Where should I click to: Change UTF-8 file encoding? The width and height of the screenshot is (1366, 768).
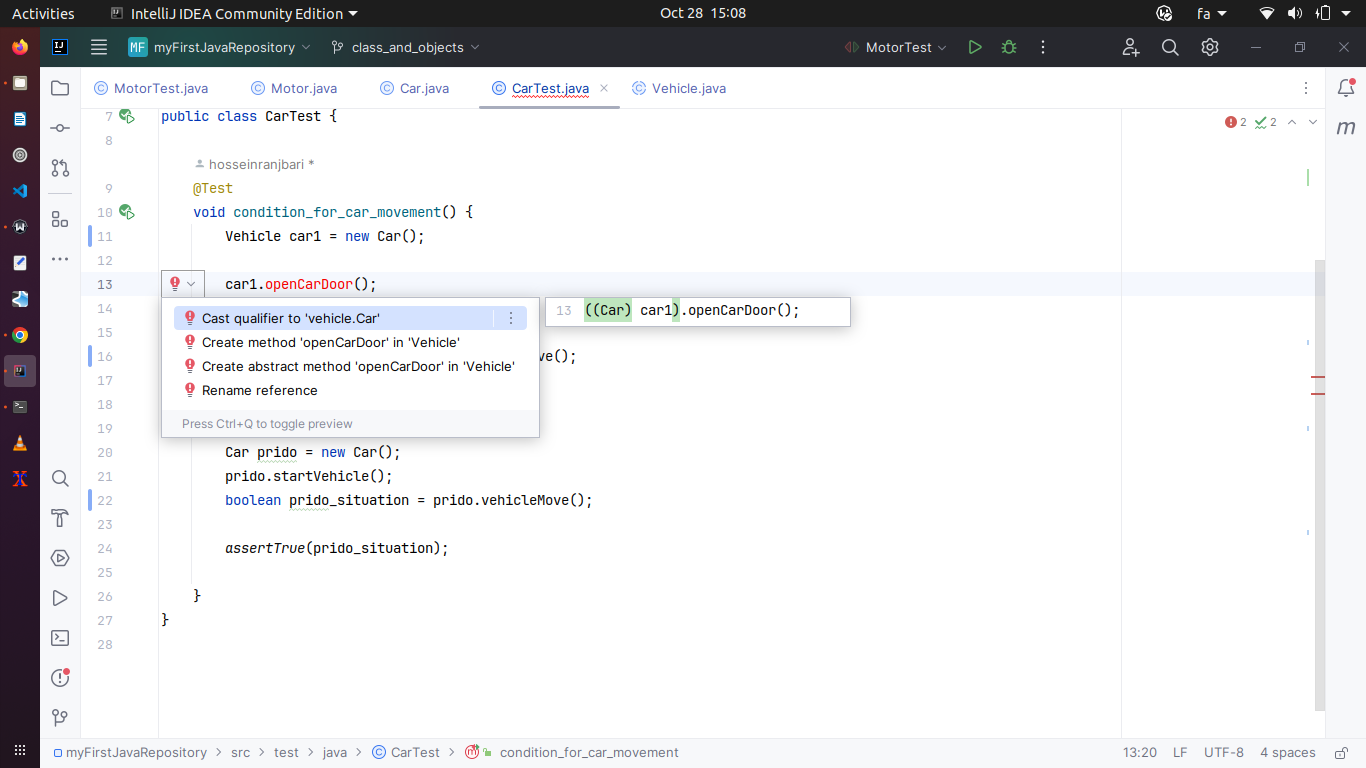pyautogui.click(x=1224, y=752)
